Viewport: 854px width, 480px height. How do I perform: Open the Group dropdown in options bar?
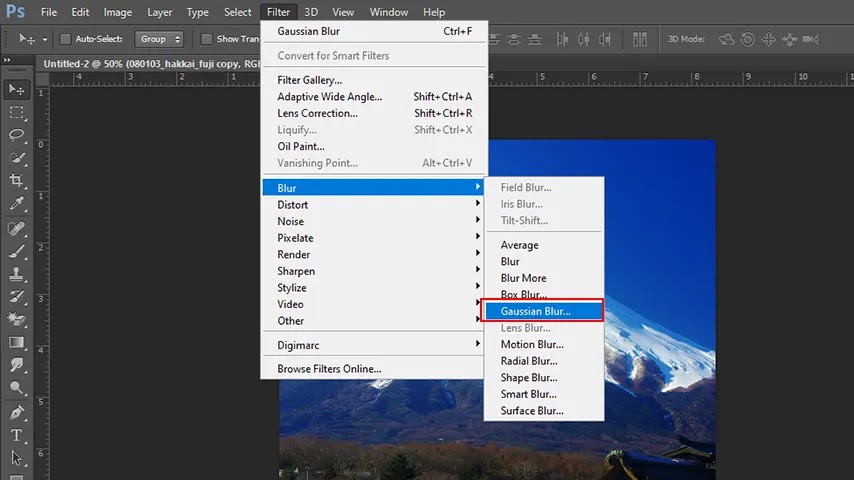click(159, 39)
